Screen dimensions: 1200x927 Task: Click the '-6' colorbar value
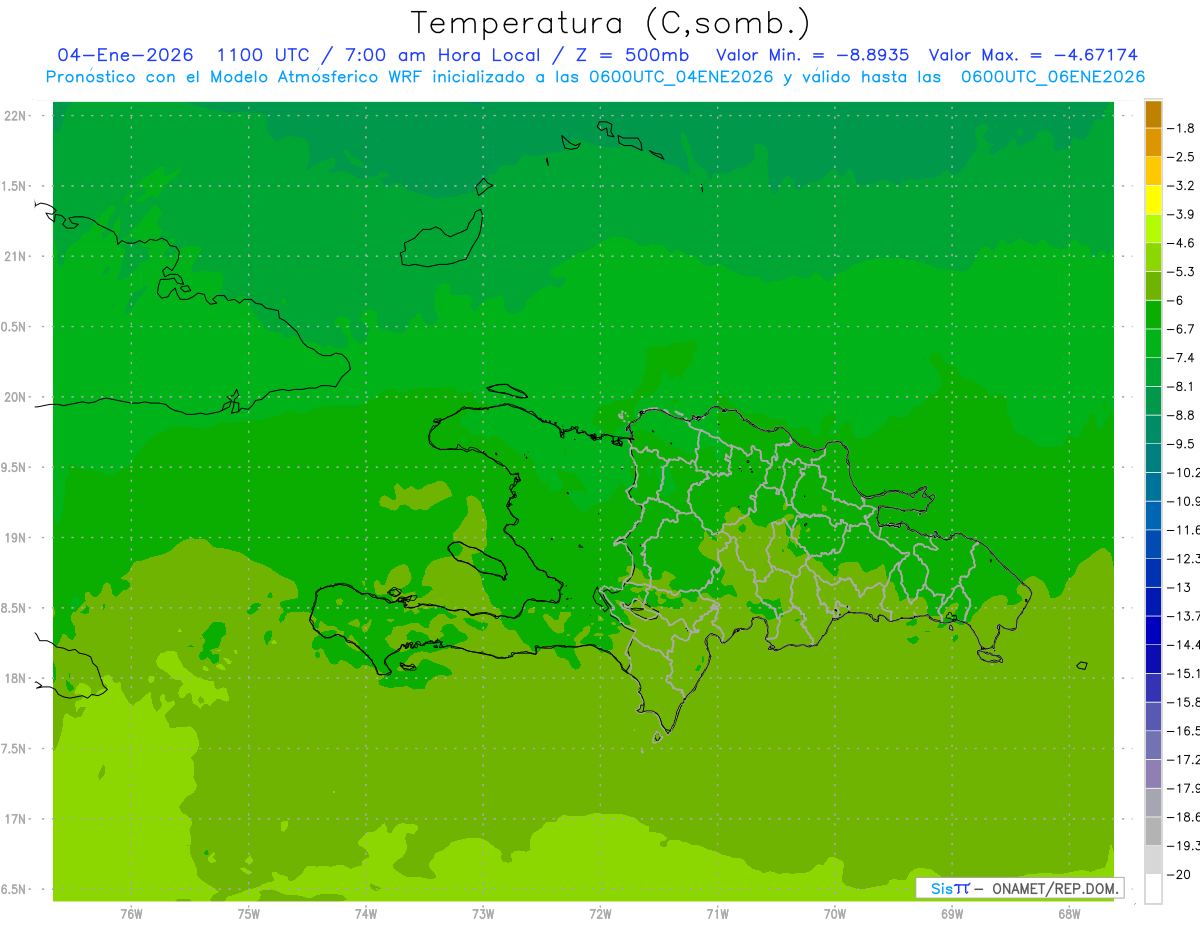tap(1176, 300)
